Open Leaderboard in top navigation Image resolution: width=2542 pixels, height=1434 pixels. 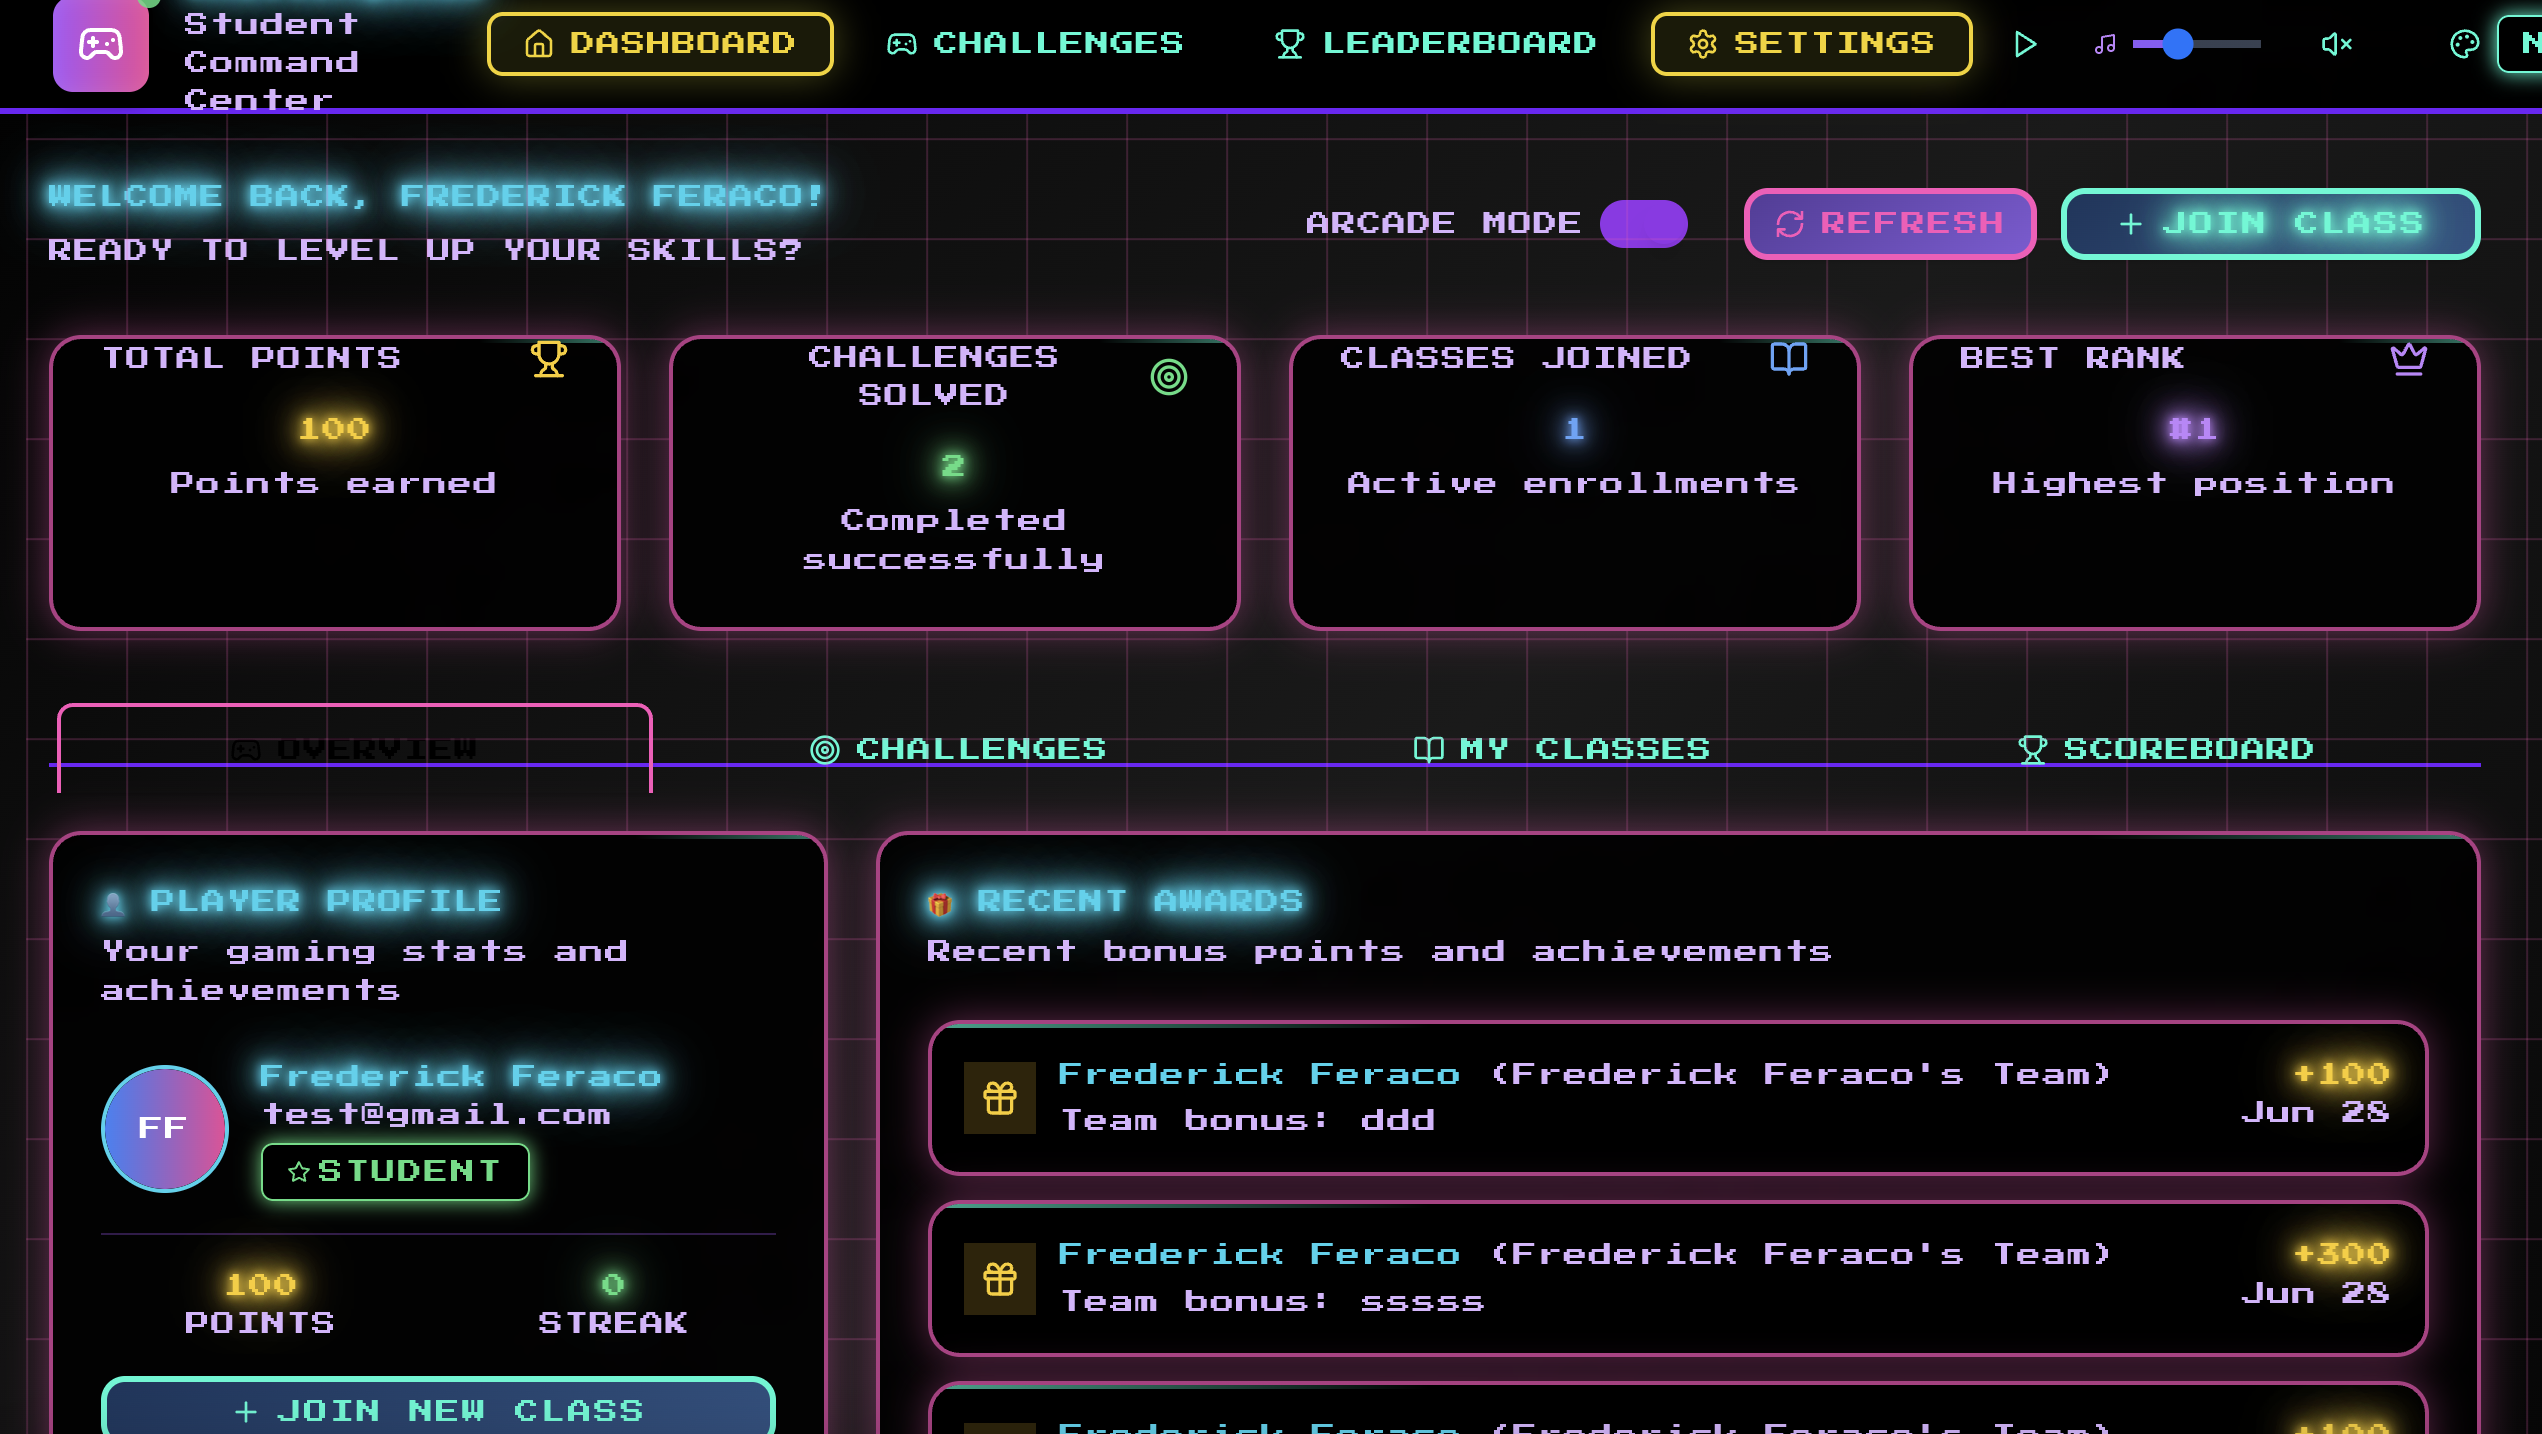[1435, 44]
